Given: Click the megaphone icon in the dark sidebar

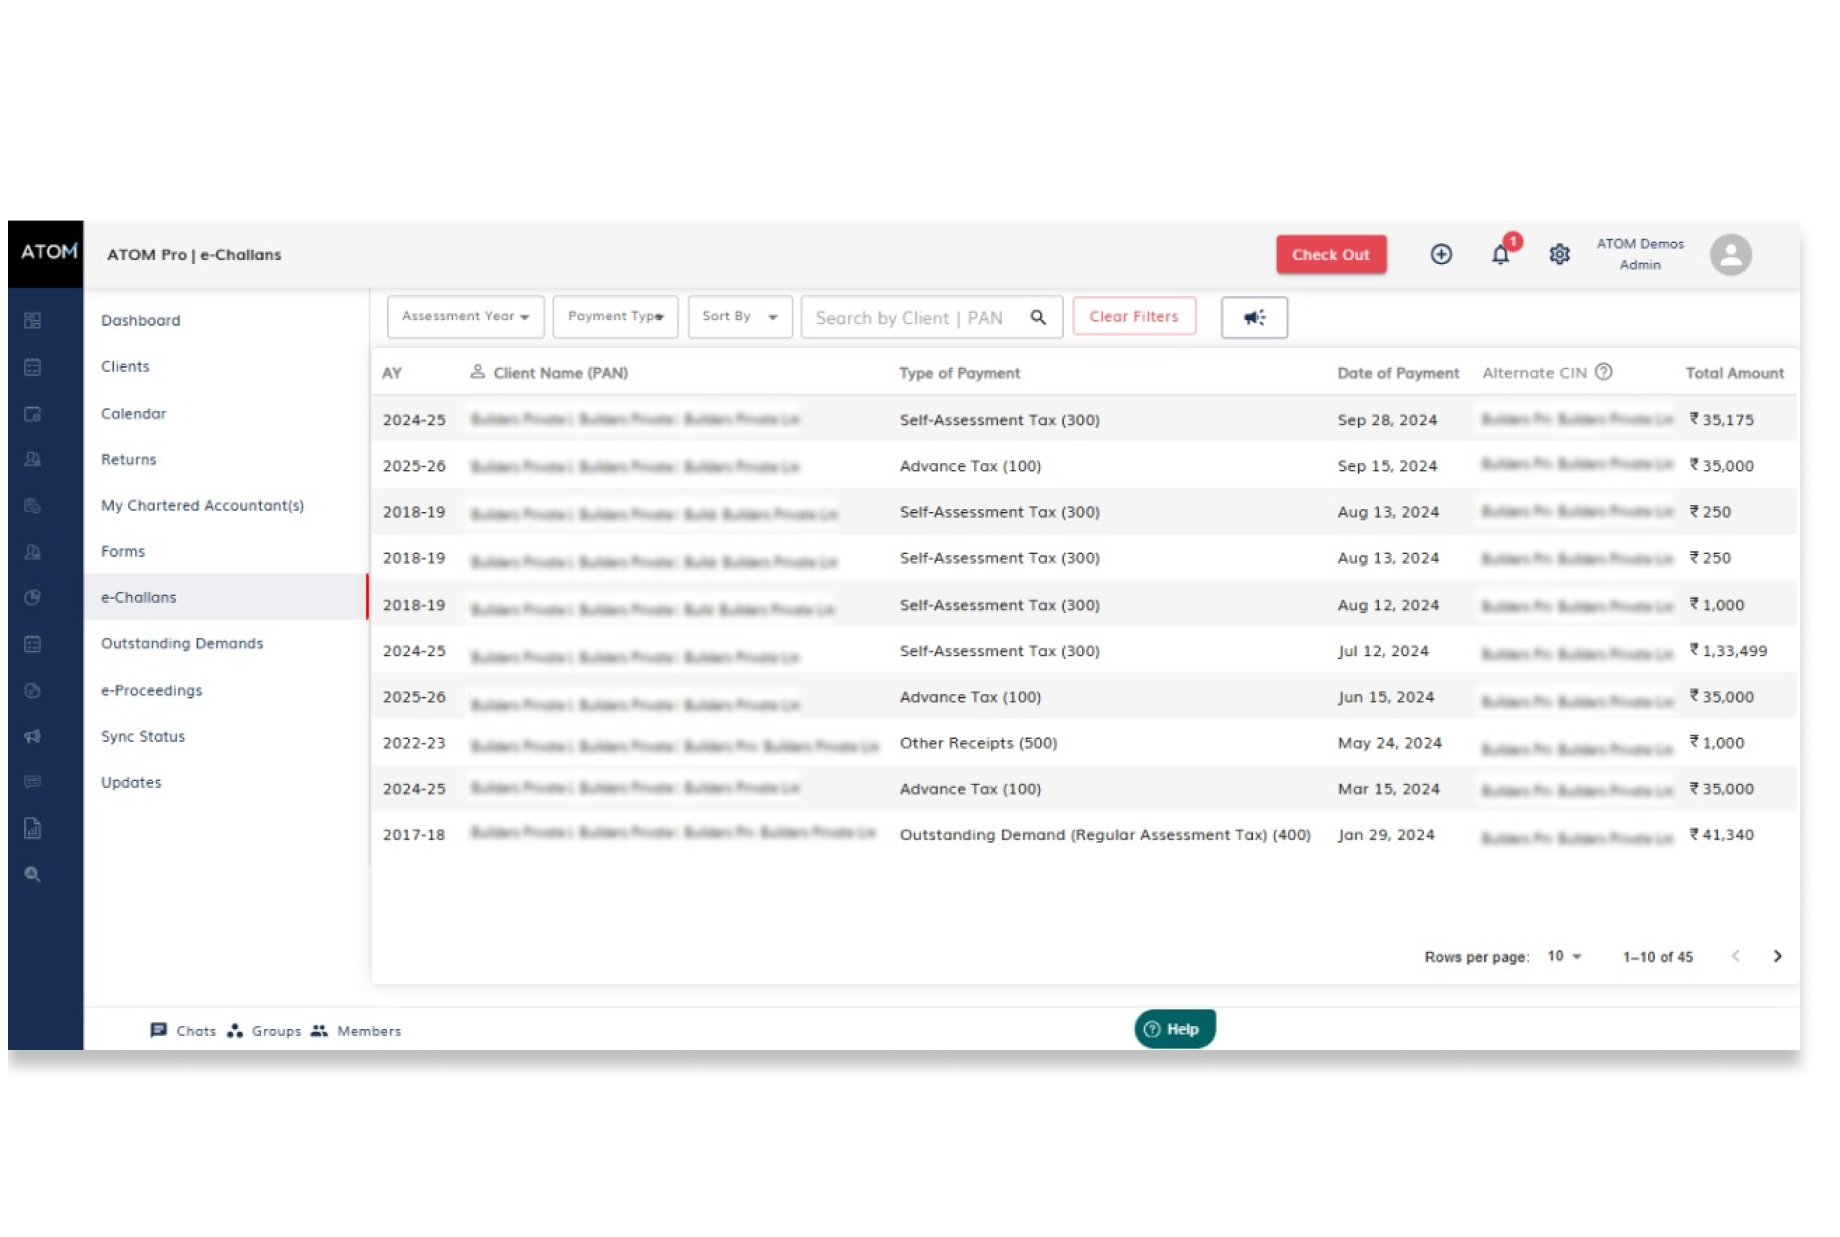Looking at the screenshot, I should click(x=32, y=736).
